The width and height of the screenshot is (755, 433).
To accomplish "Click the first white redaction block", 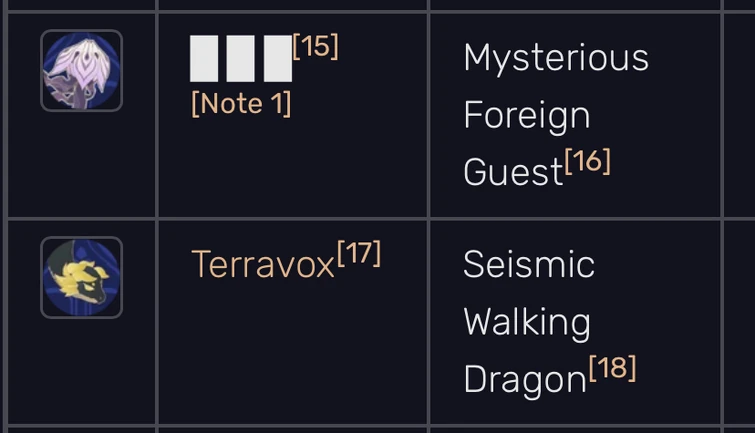I will tap(204, 59).
